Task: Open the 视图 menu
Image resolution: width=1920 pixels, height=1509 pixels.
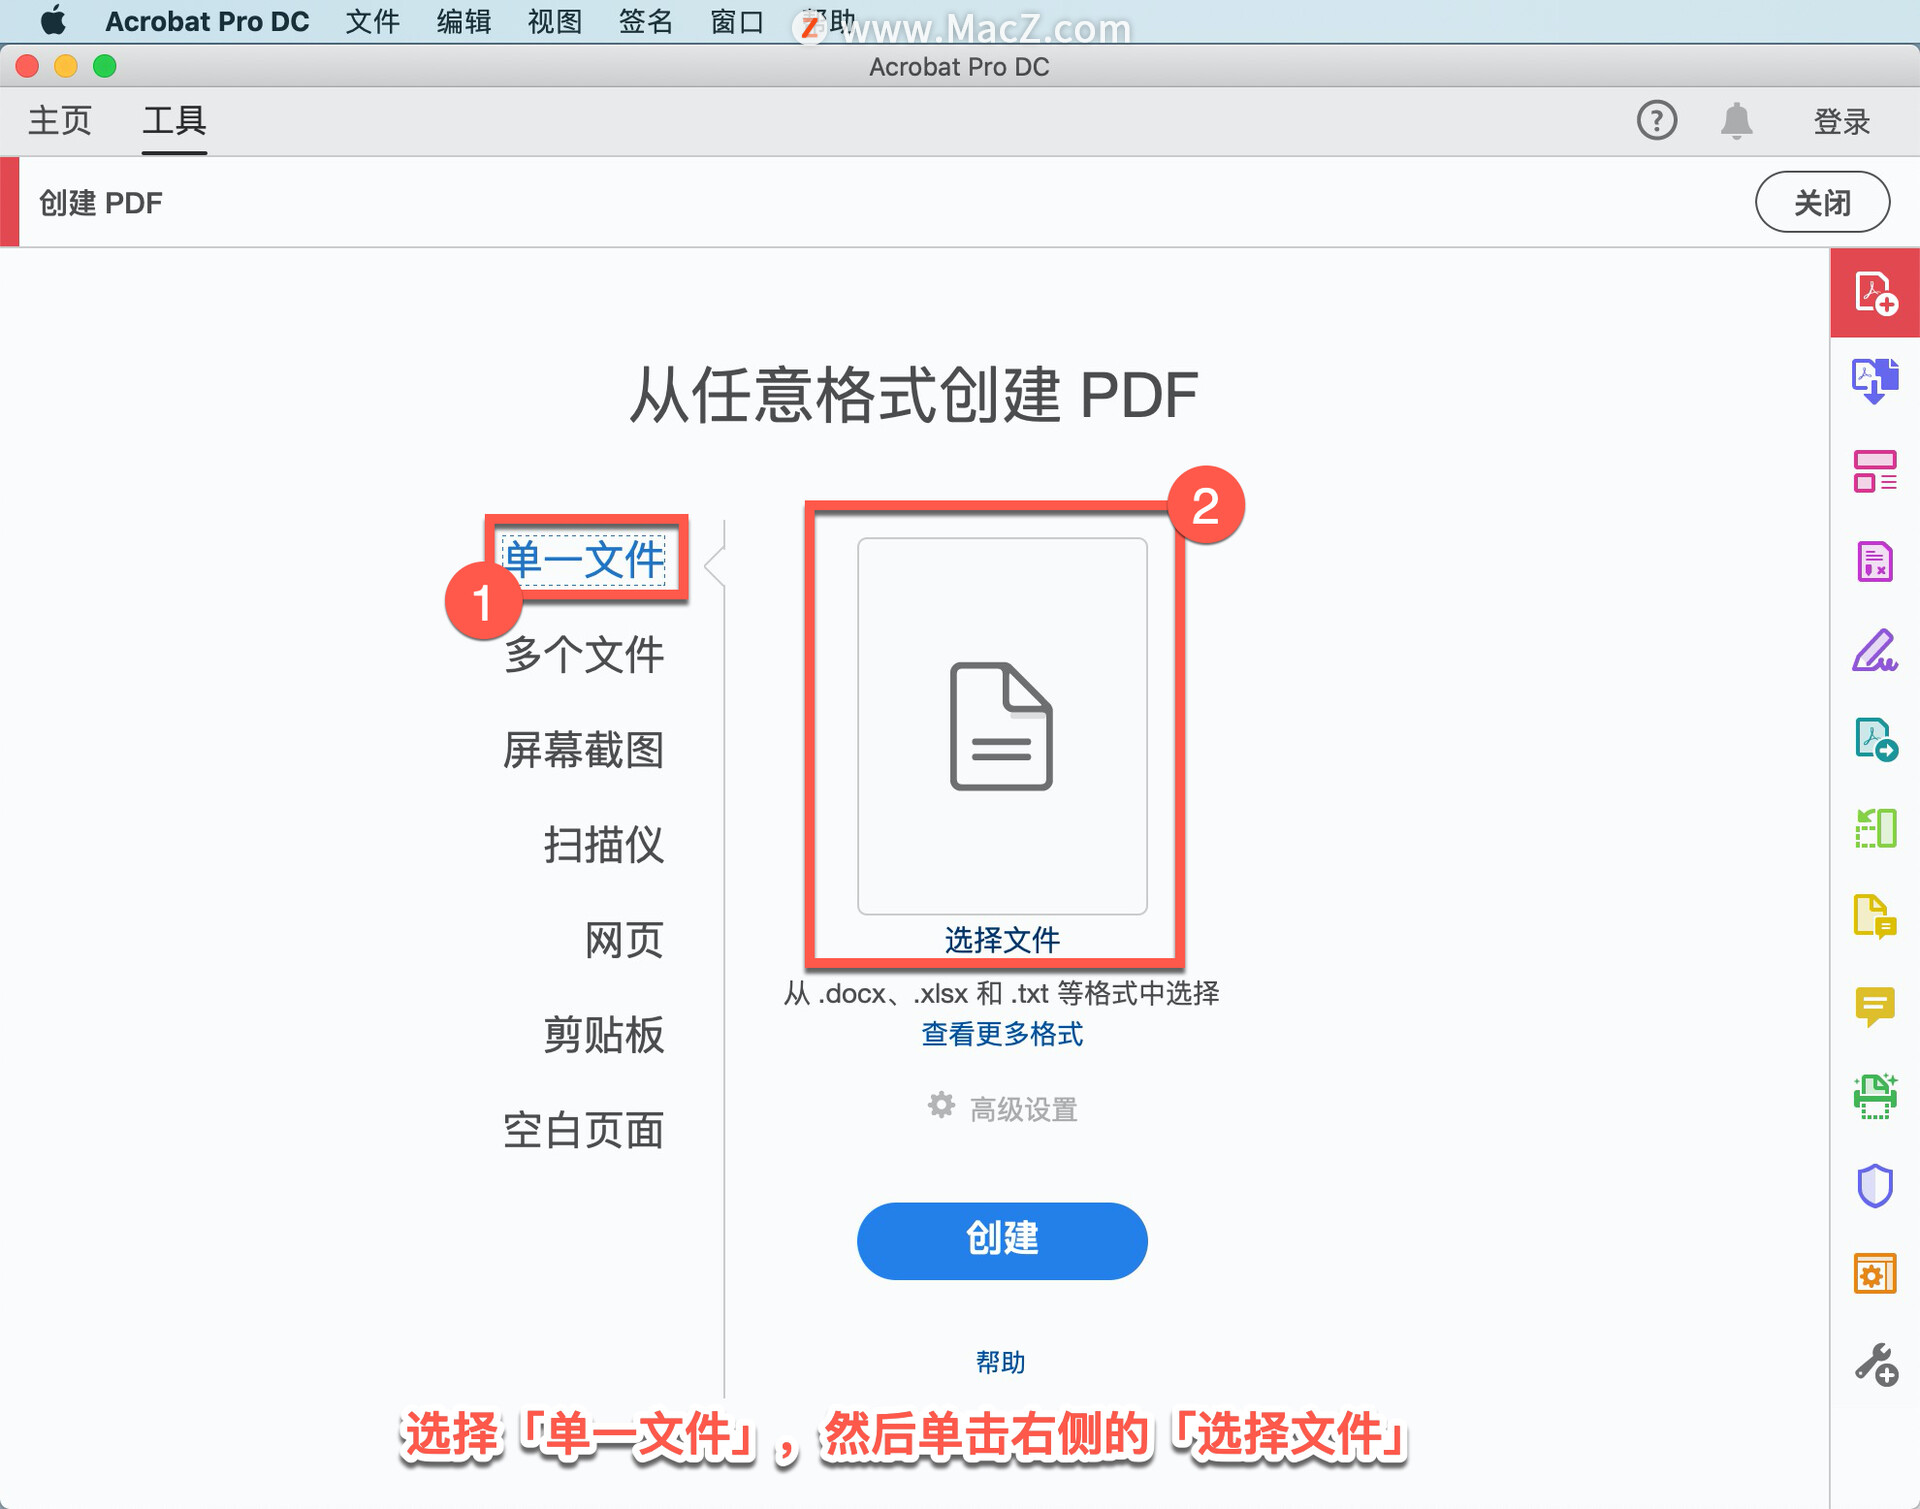Action: click(555, 21)
